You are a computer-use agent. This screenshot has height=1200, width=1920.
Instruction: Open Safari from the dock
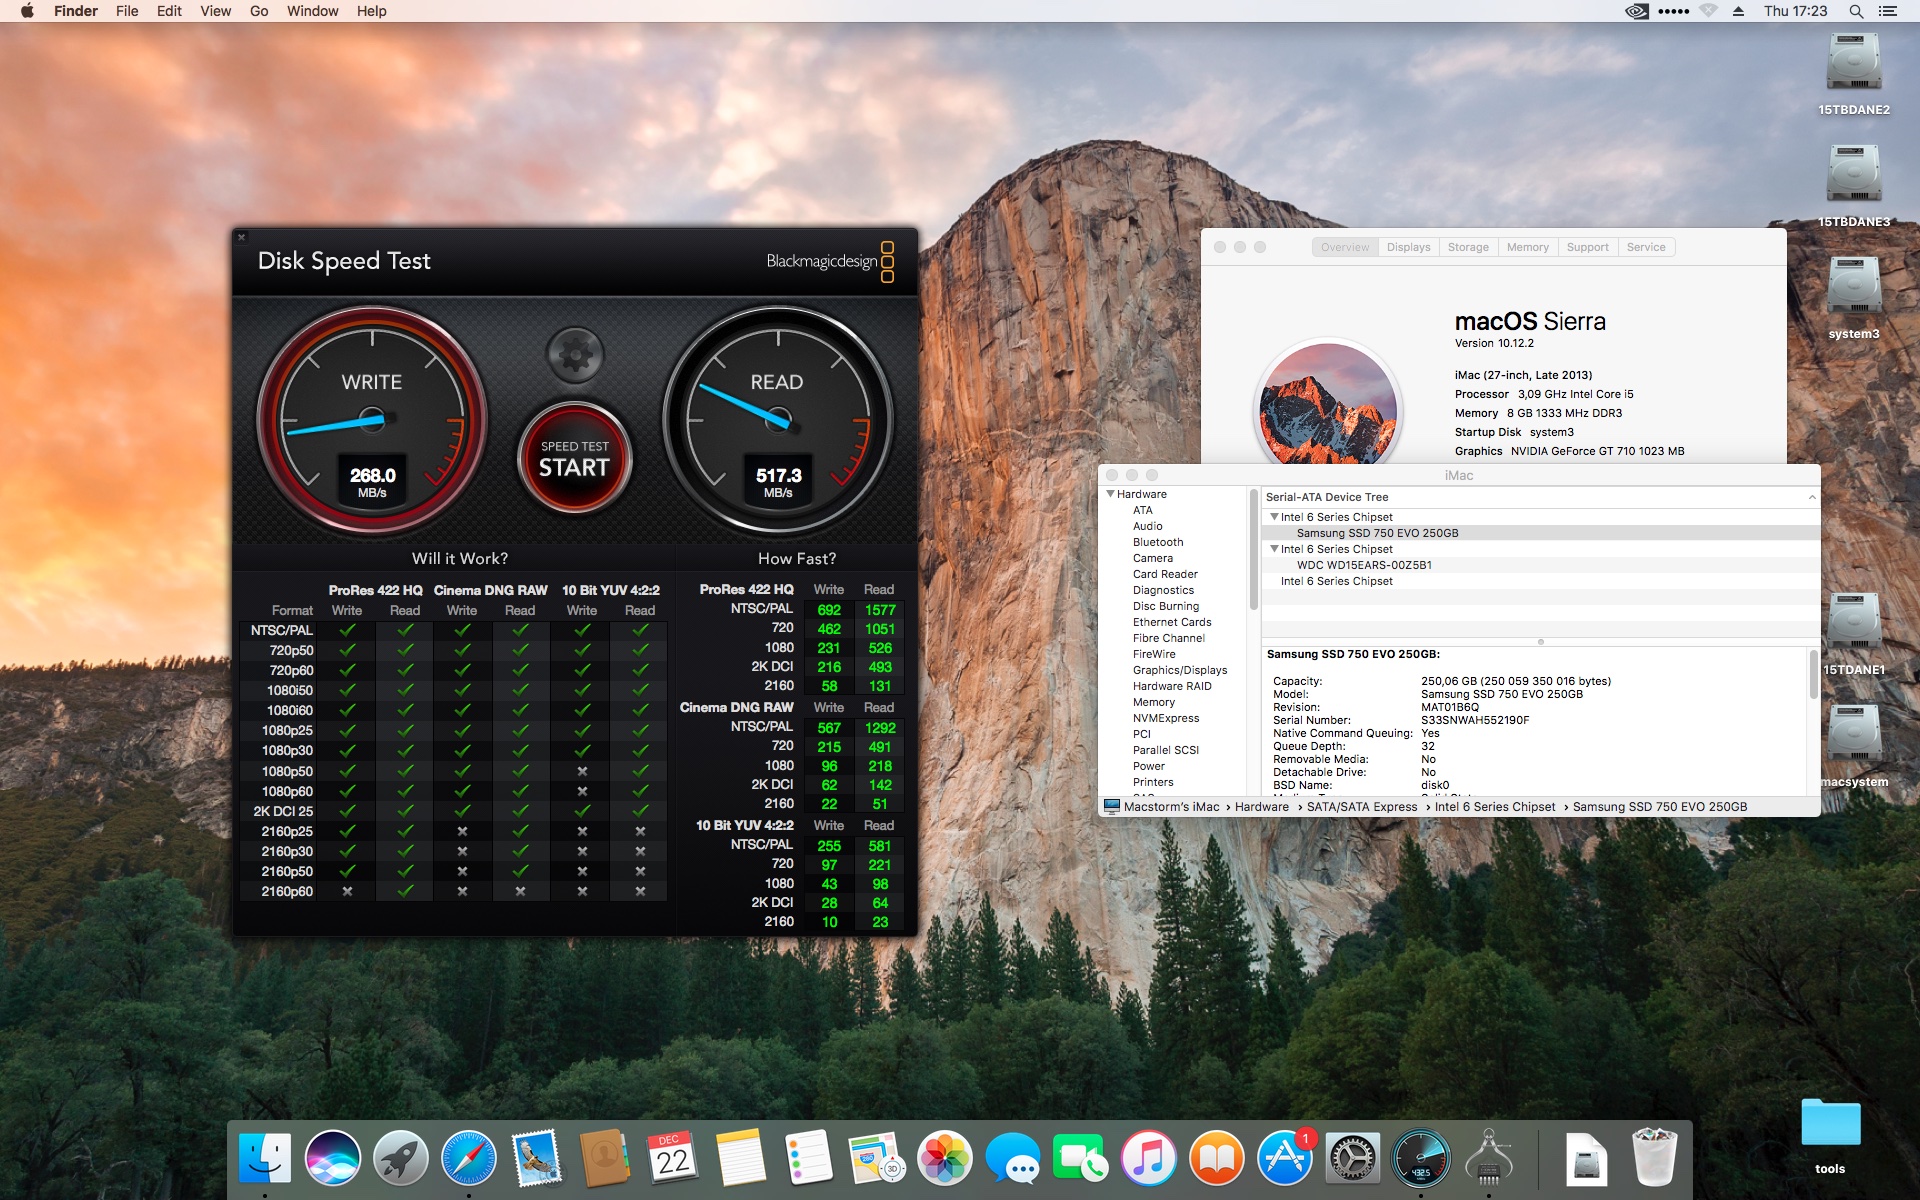pos(468,1159)
